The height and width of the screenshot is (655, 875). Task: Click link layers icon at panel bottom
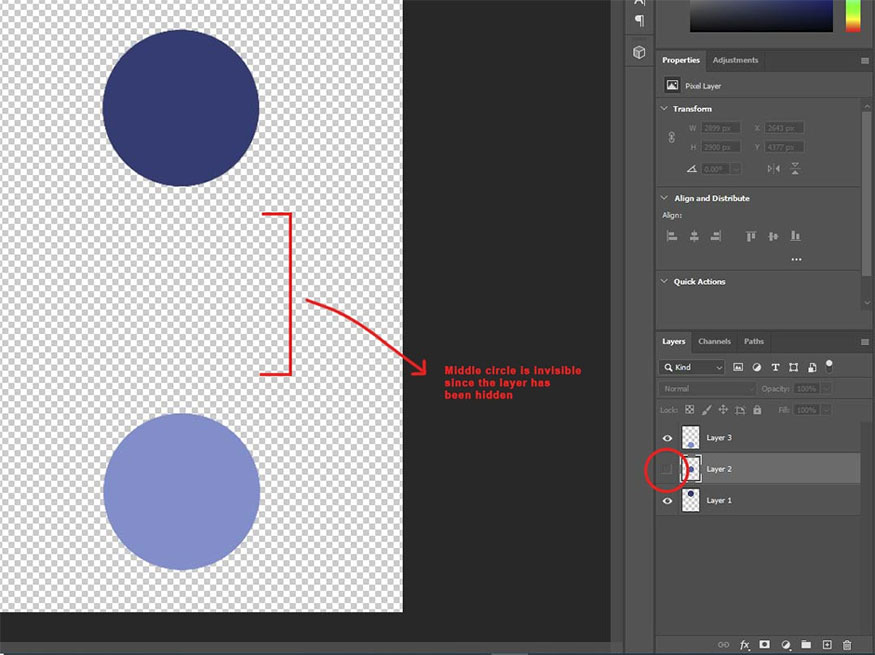coord(723,644)
